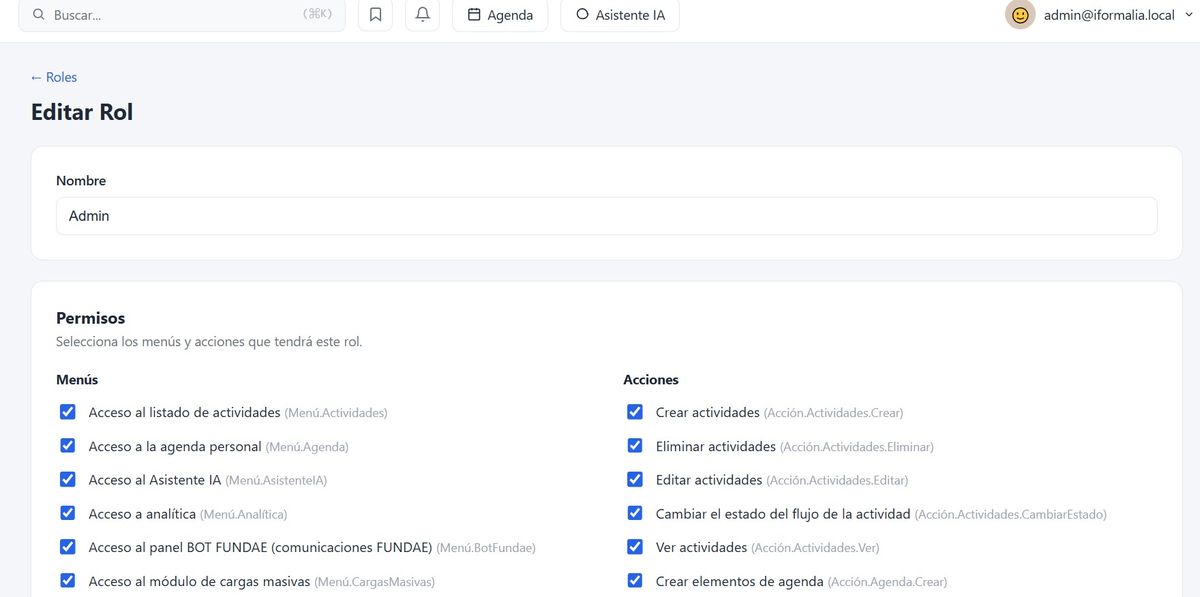Open the bookmarks icon in the top bar
Image resolution: width=1200 pixels, height=597 pixels.
pos(375,15)
